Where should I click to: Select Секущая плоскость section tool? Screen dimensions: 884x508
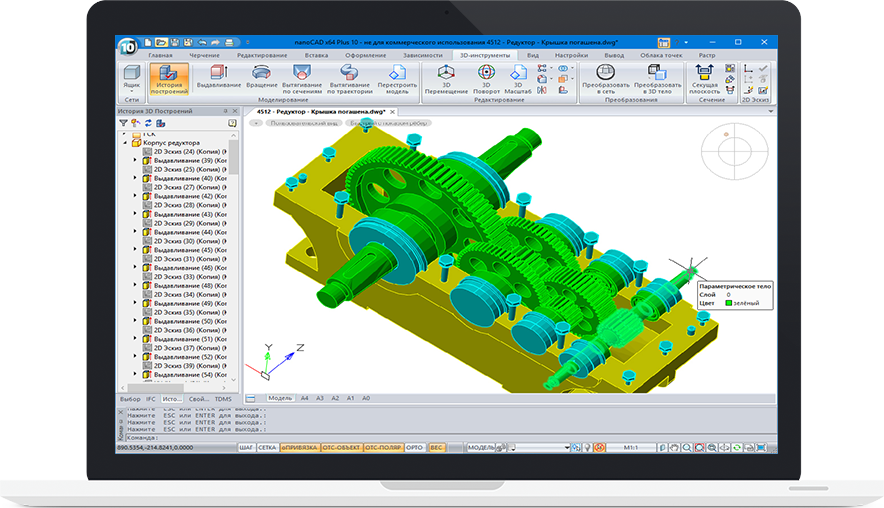pyautogui.click(x=704, y=79)
